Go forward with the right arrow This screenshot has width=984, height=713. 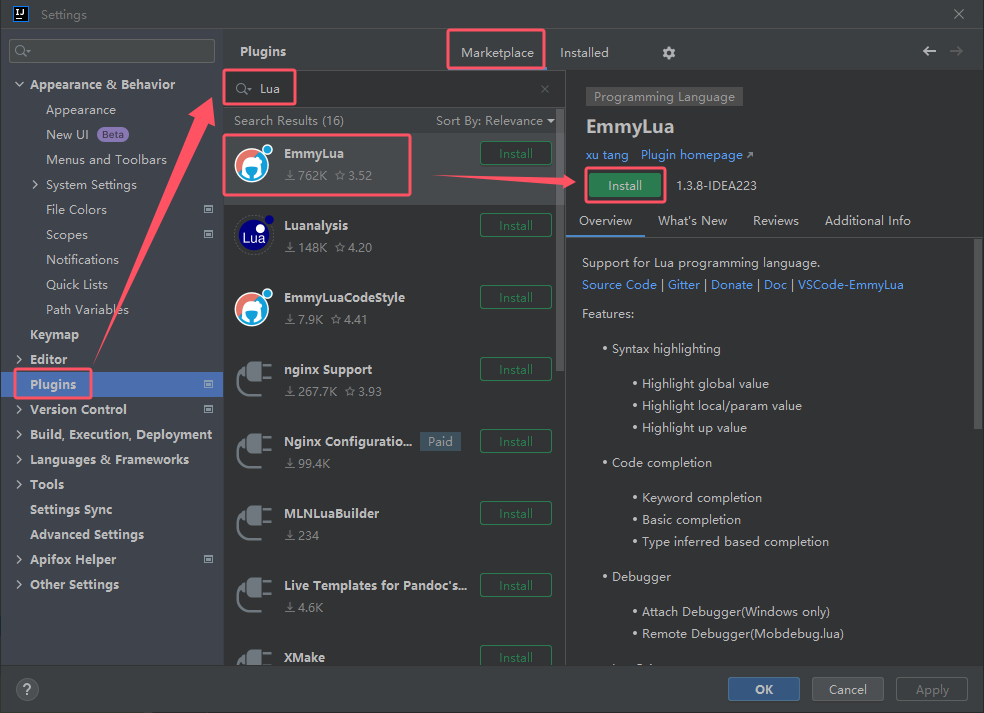[956, 51]
